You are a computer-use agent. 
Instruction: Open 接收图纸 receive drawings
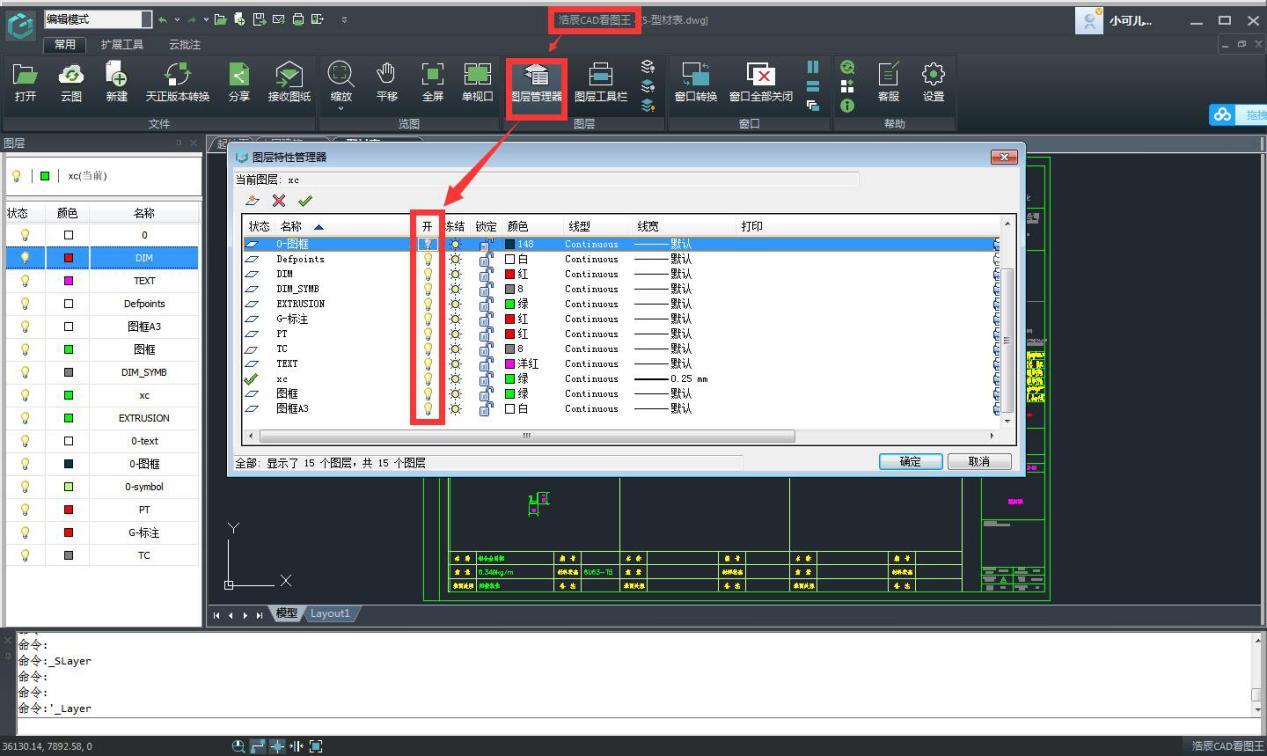pos(289,81)
